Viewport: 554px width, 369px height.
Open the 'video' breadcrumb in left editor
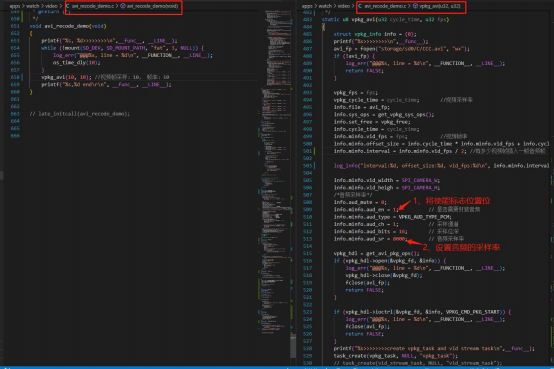coord(51,6)
